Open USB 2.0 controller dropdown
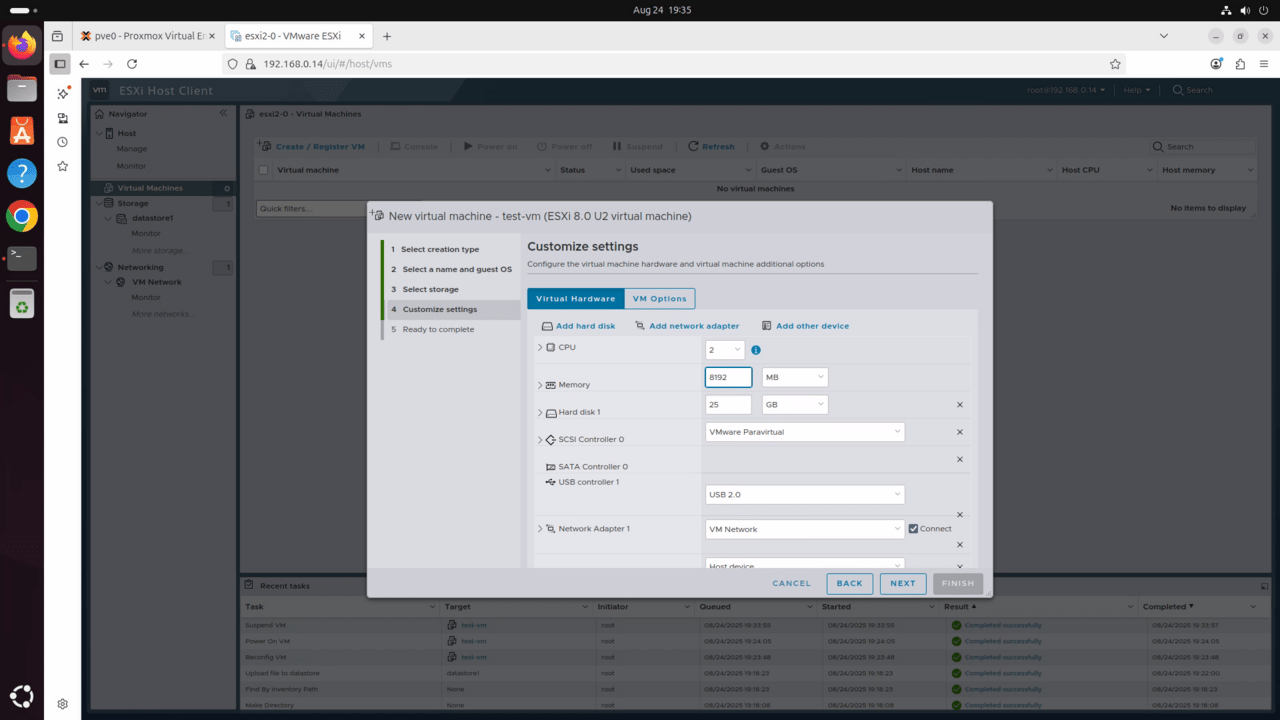The height and width of the screenshot is (720, 1280). (804, 494)
